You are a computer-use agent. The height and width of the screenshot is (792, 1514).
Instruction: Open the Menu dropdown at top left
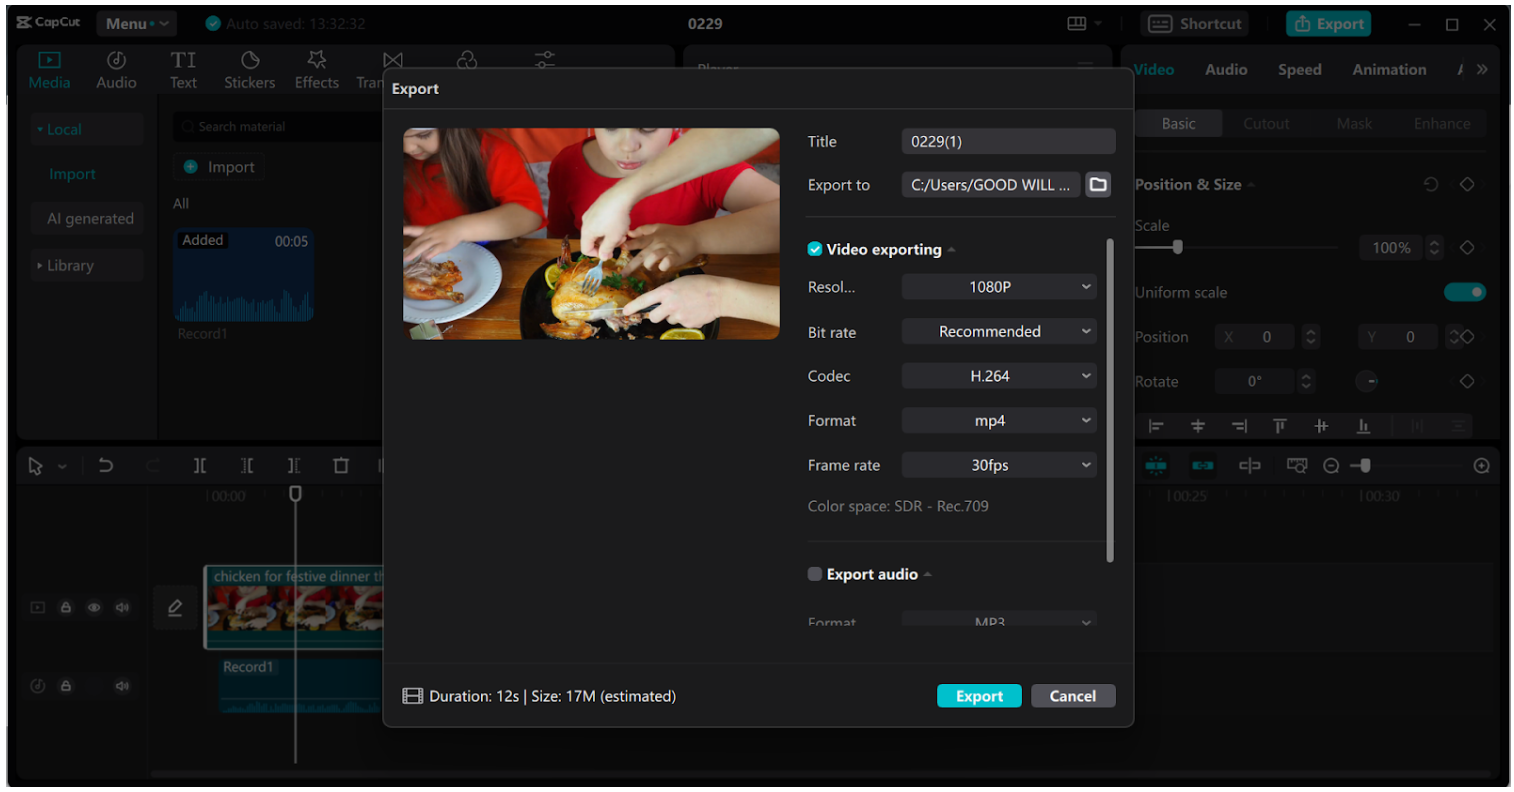click(x=136, y=22)
